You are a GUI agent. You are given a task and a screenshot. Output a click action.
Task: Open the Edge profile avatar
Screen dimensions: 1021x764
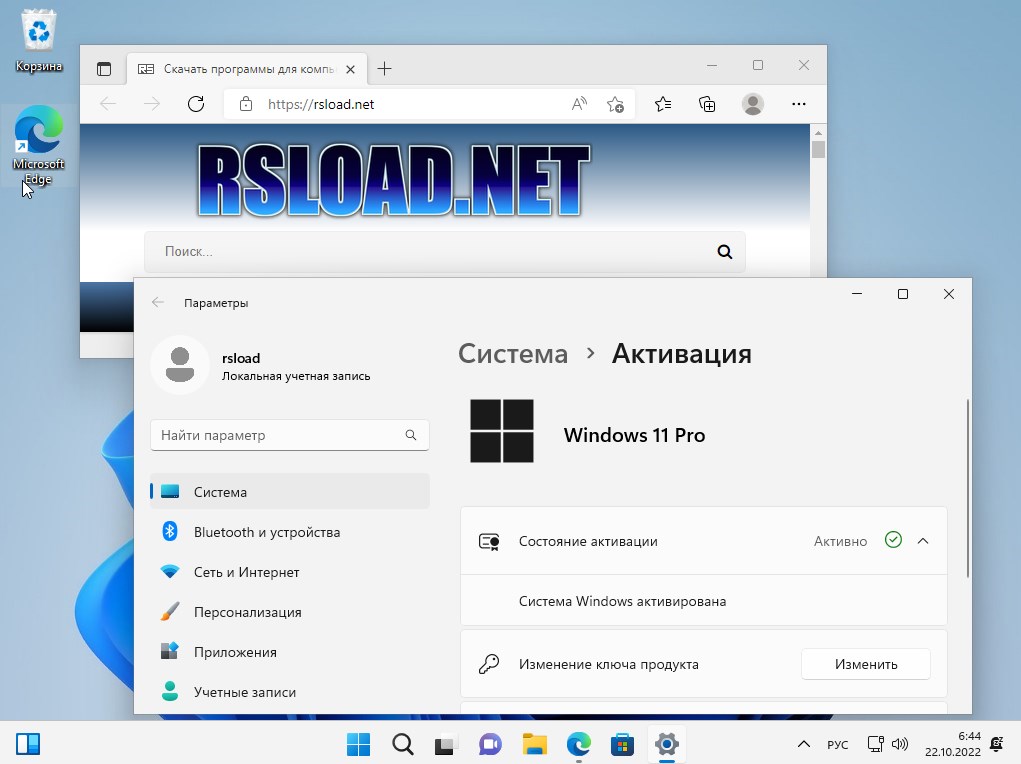pyautogui.click(x=753, y=104)
